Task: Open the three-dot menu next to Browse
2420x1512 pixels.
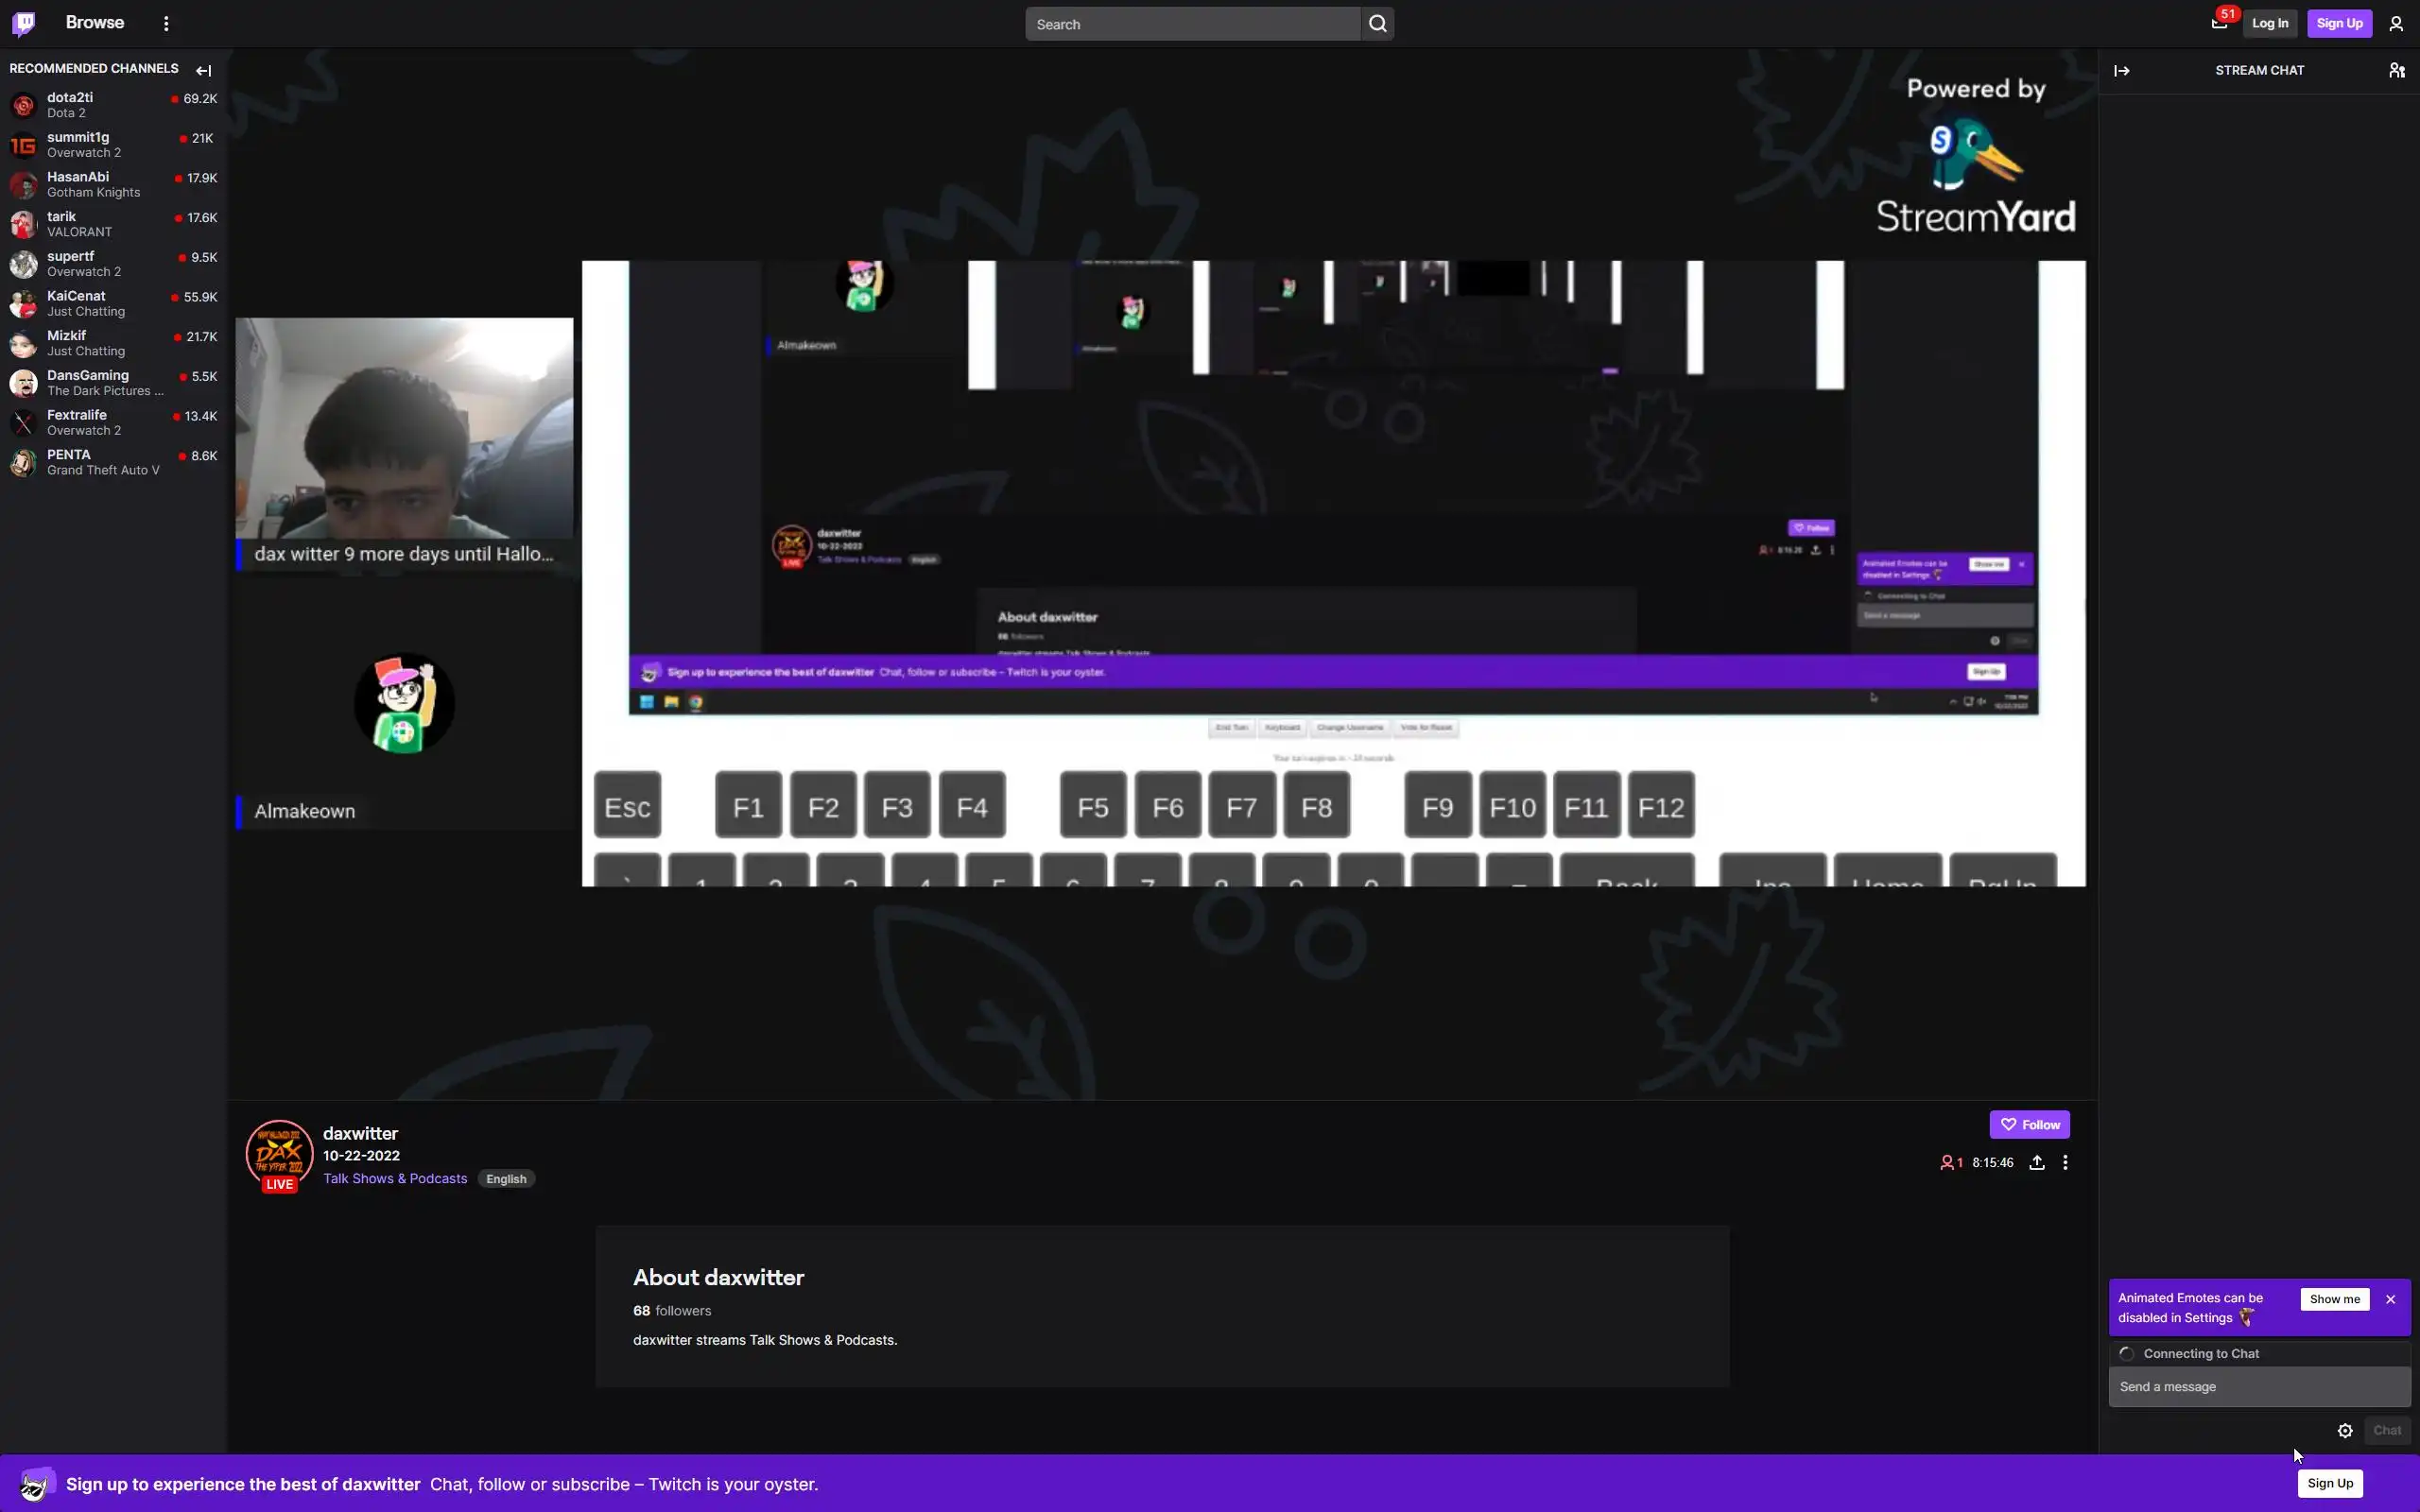Action: (166, 23)
